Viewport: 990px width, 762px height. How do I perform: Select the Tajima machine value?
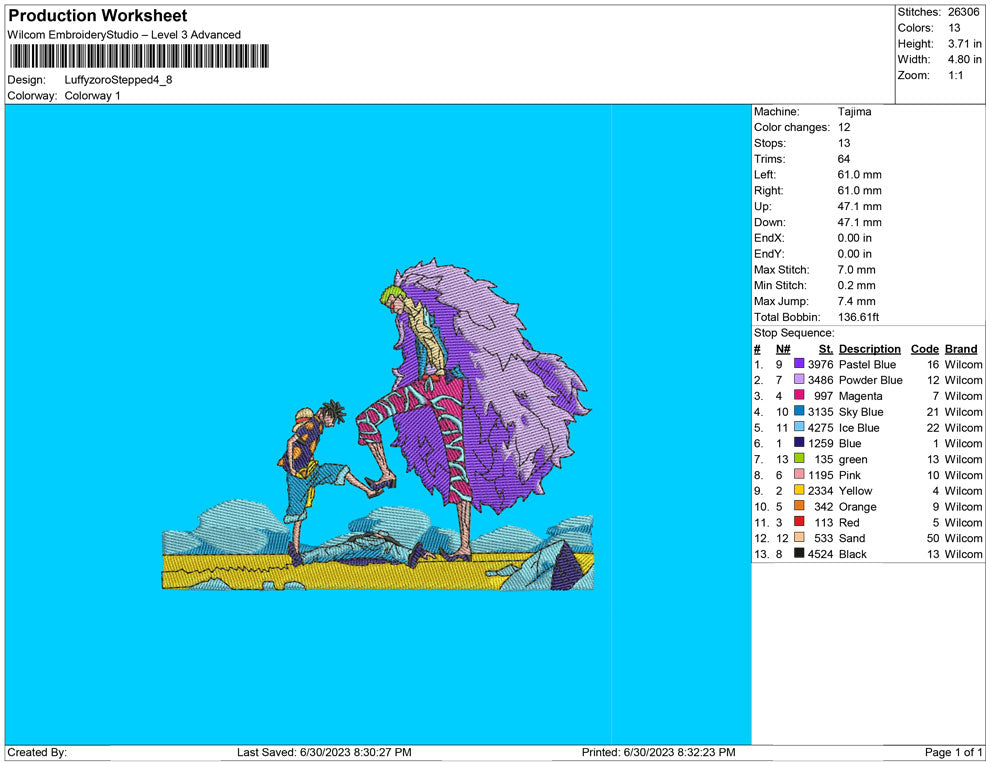pos(854,112)
